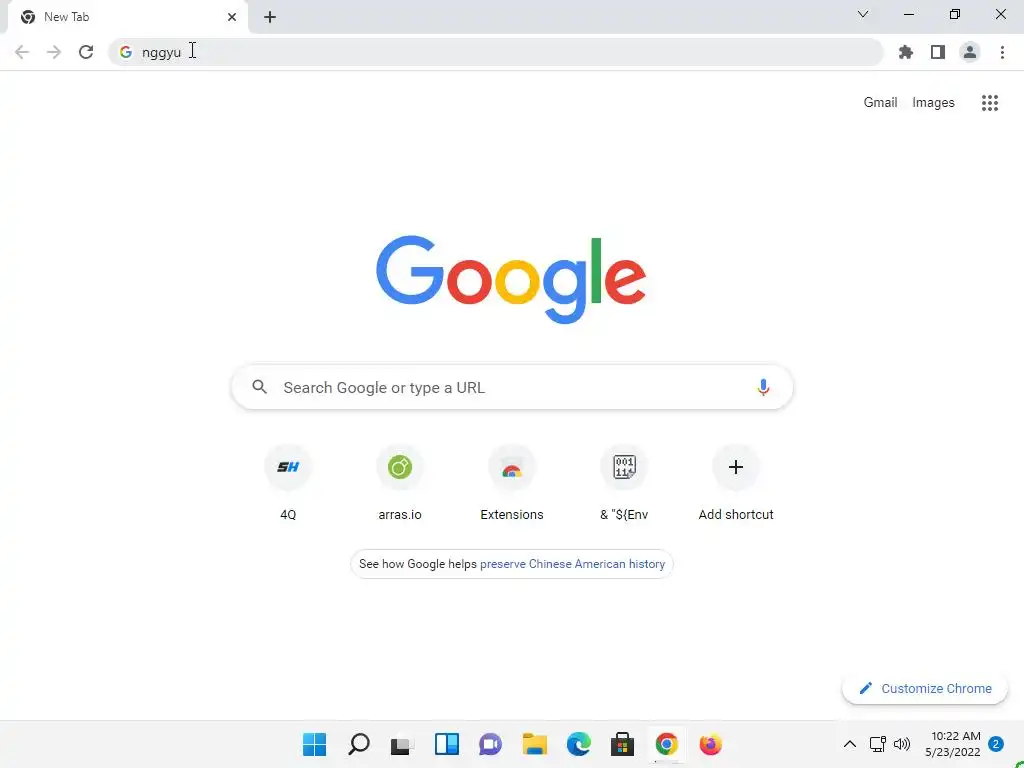
Task: Open File Explorer from the taskbar
Action: [535, 744]
